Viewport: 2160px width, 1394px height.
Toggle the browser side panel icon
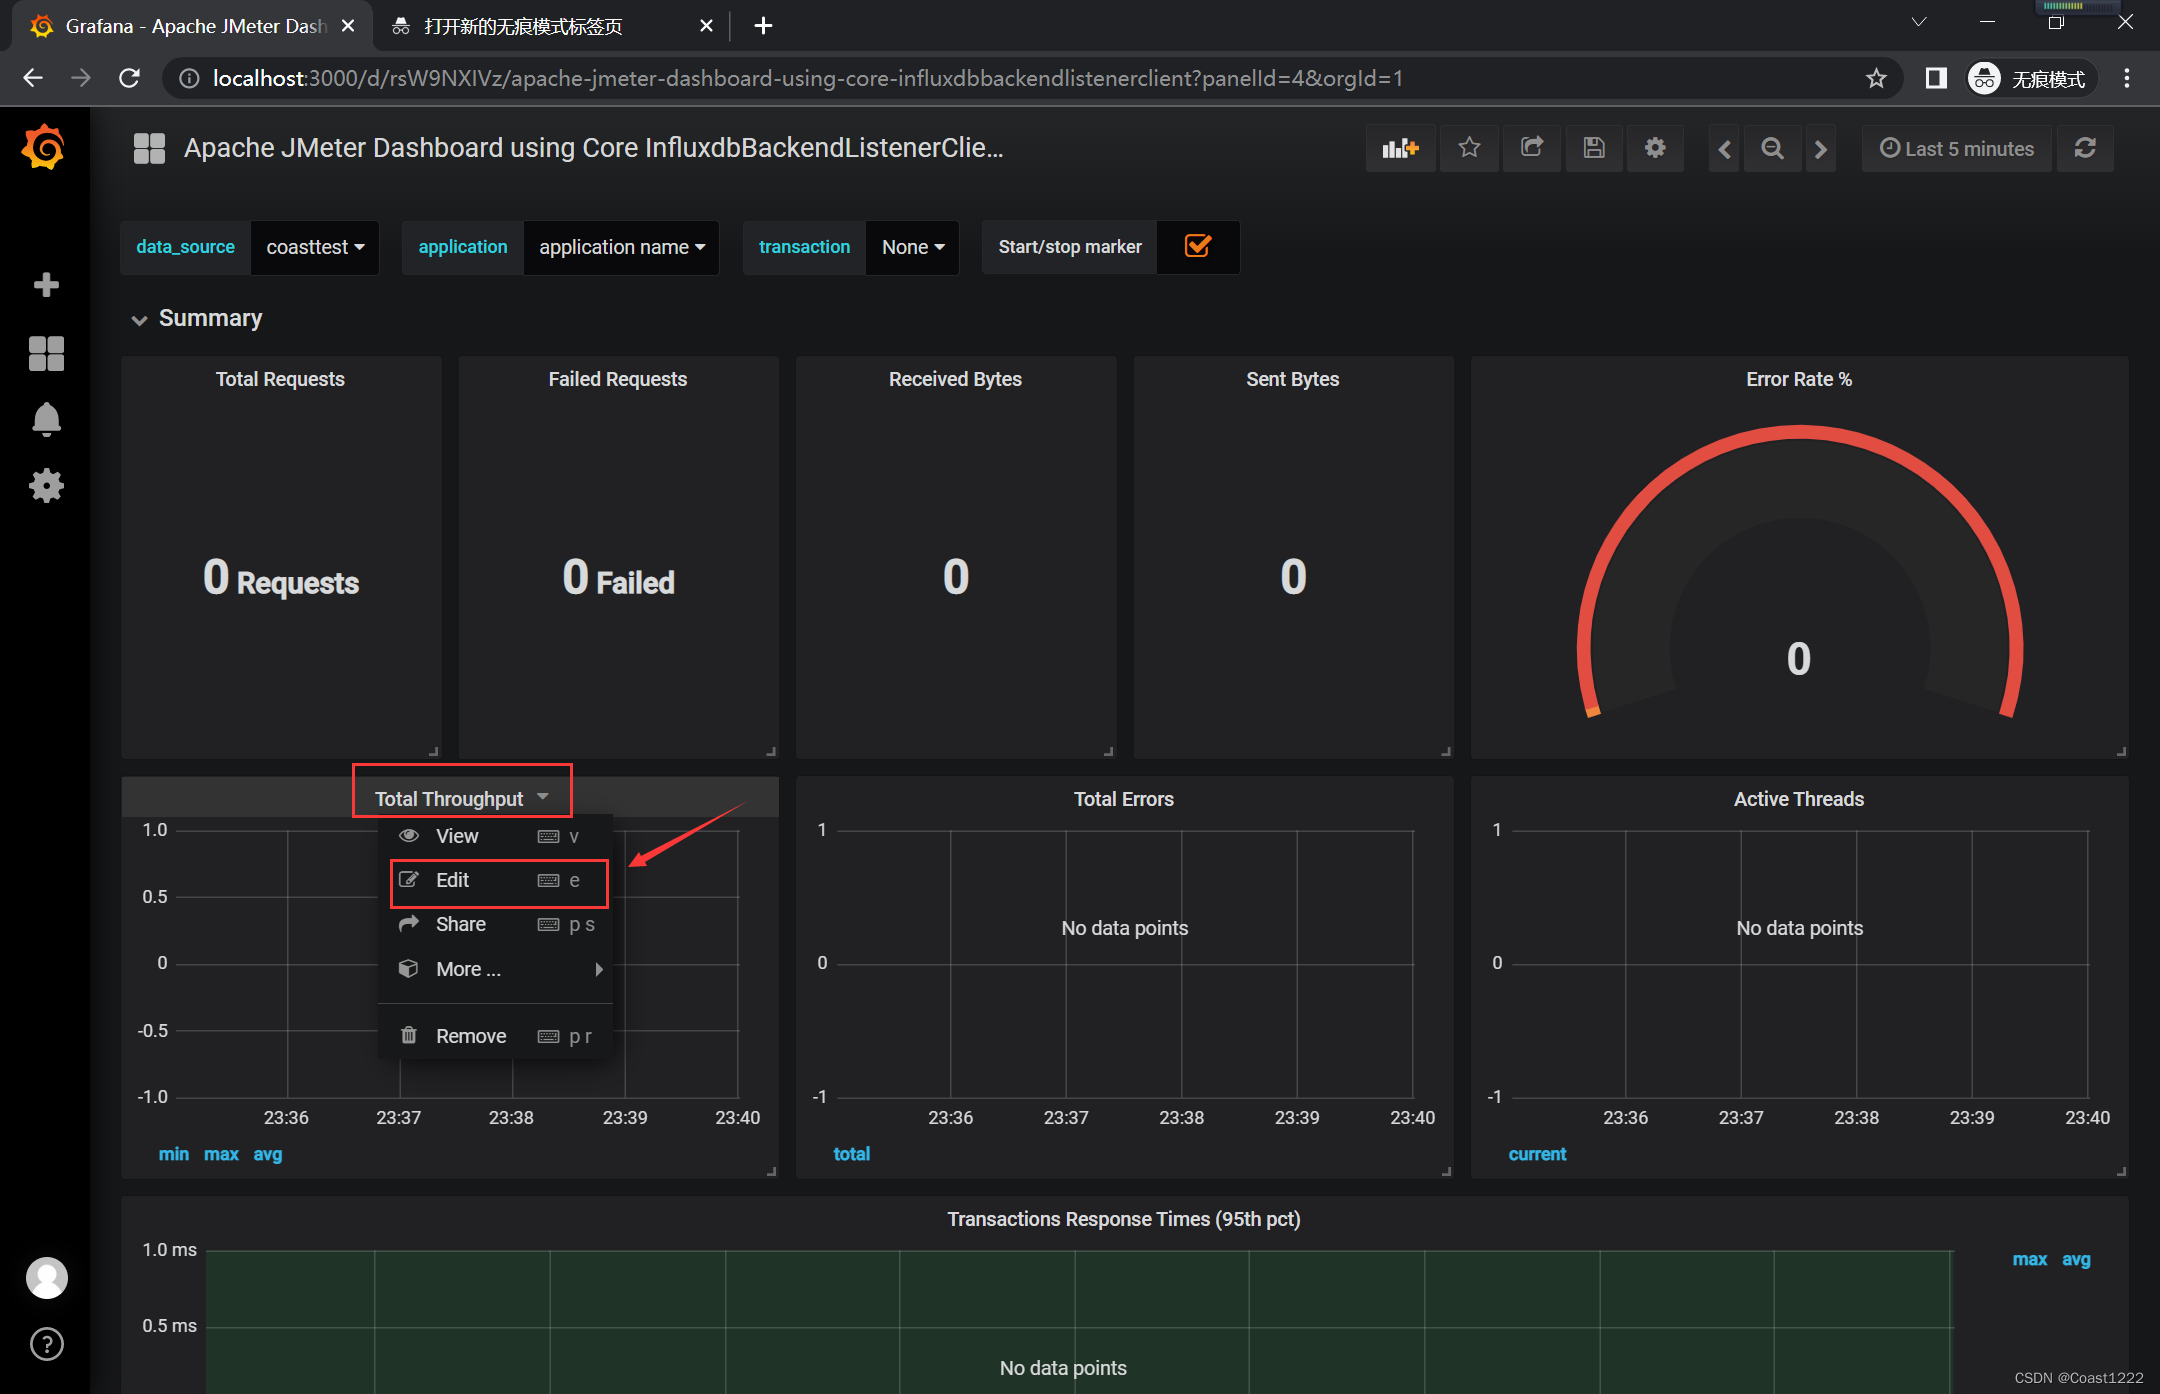(x=1936, y=78)
